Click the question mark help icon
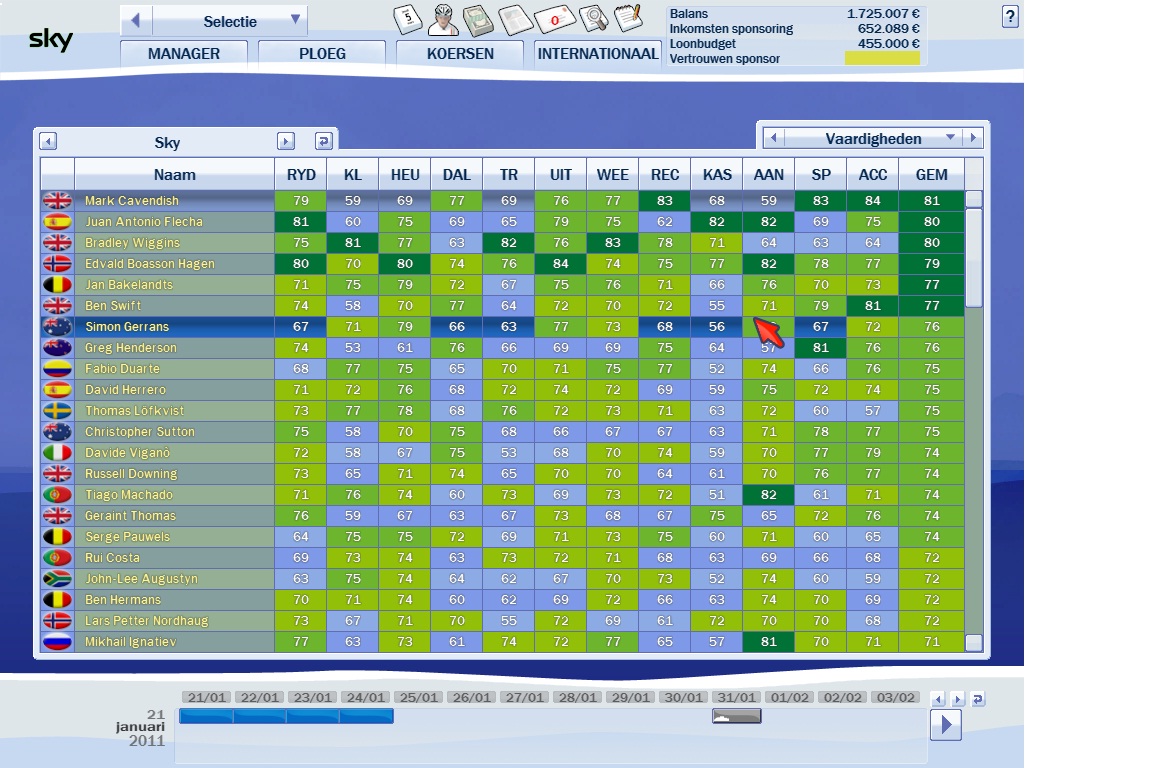Viewport: 1152px width, 768px height. point(1010,16)
